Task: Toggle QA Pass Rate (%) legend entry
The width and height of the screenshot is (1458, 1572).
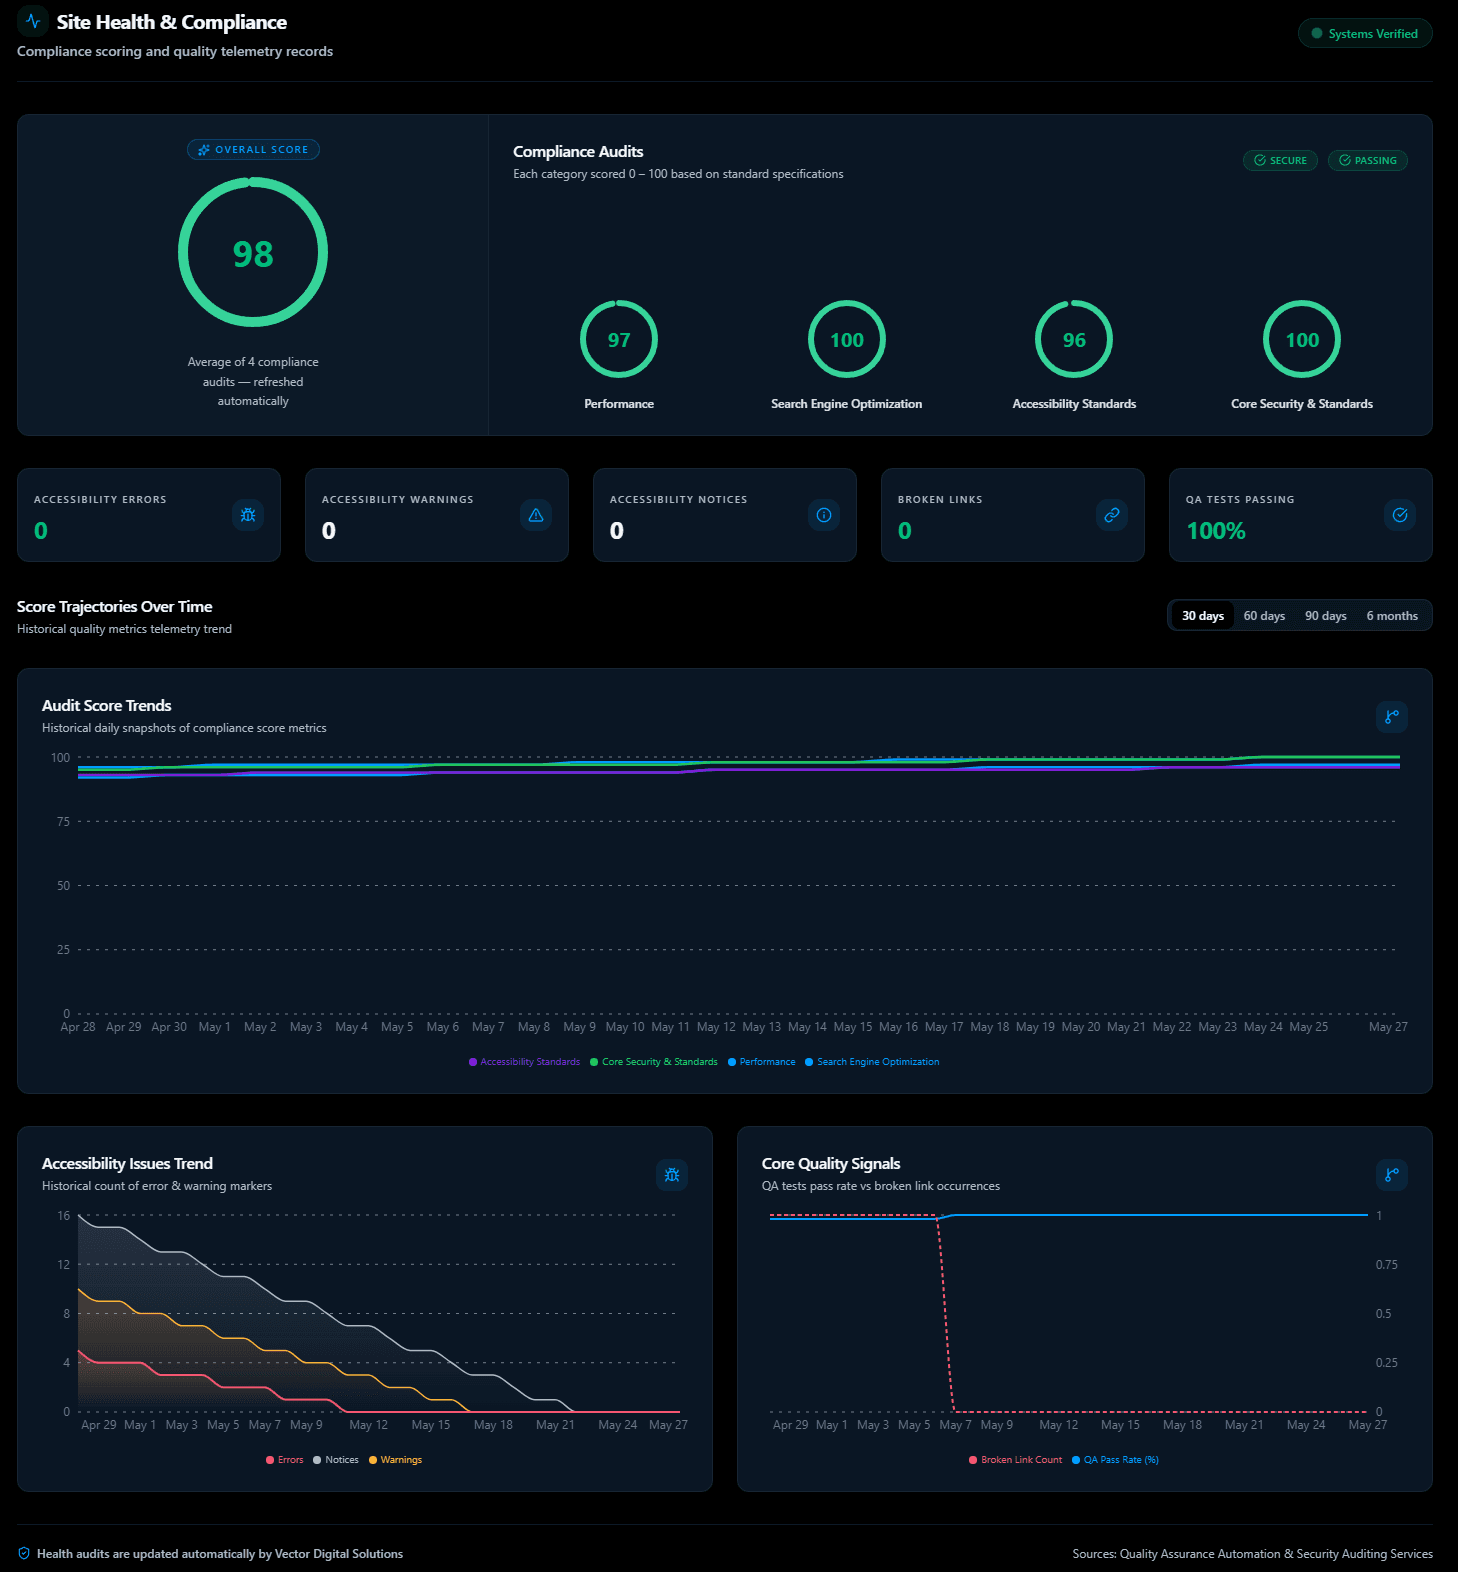Action: [1115, 1460]
